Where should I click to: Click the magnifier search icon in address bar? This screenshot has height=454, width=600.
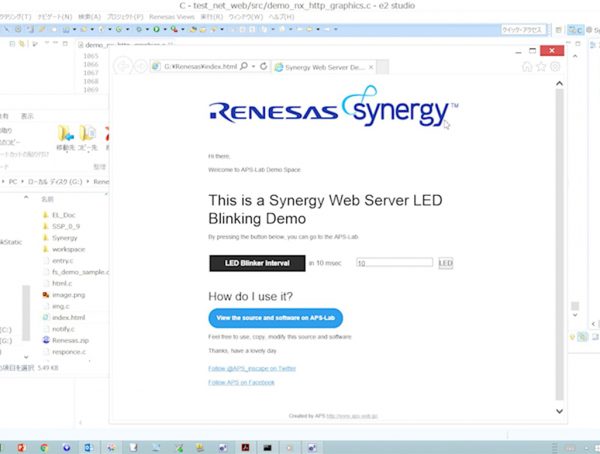click(x=244, y=66)
